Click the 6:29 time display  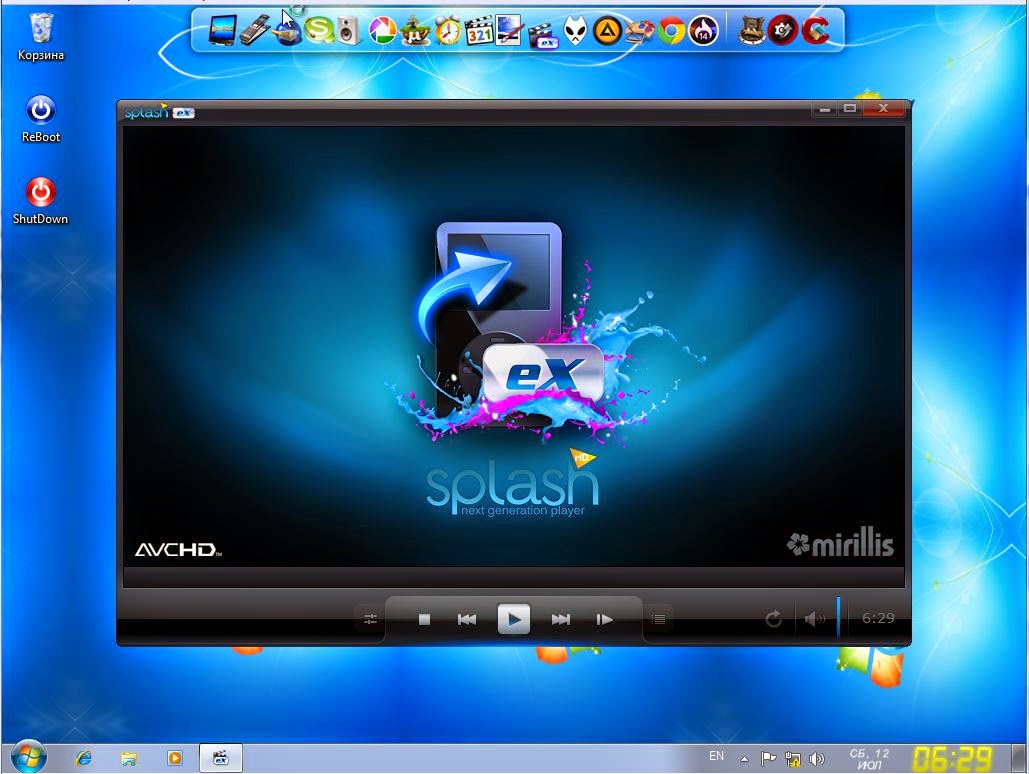tap(877, 618)
